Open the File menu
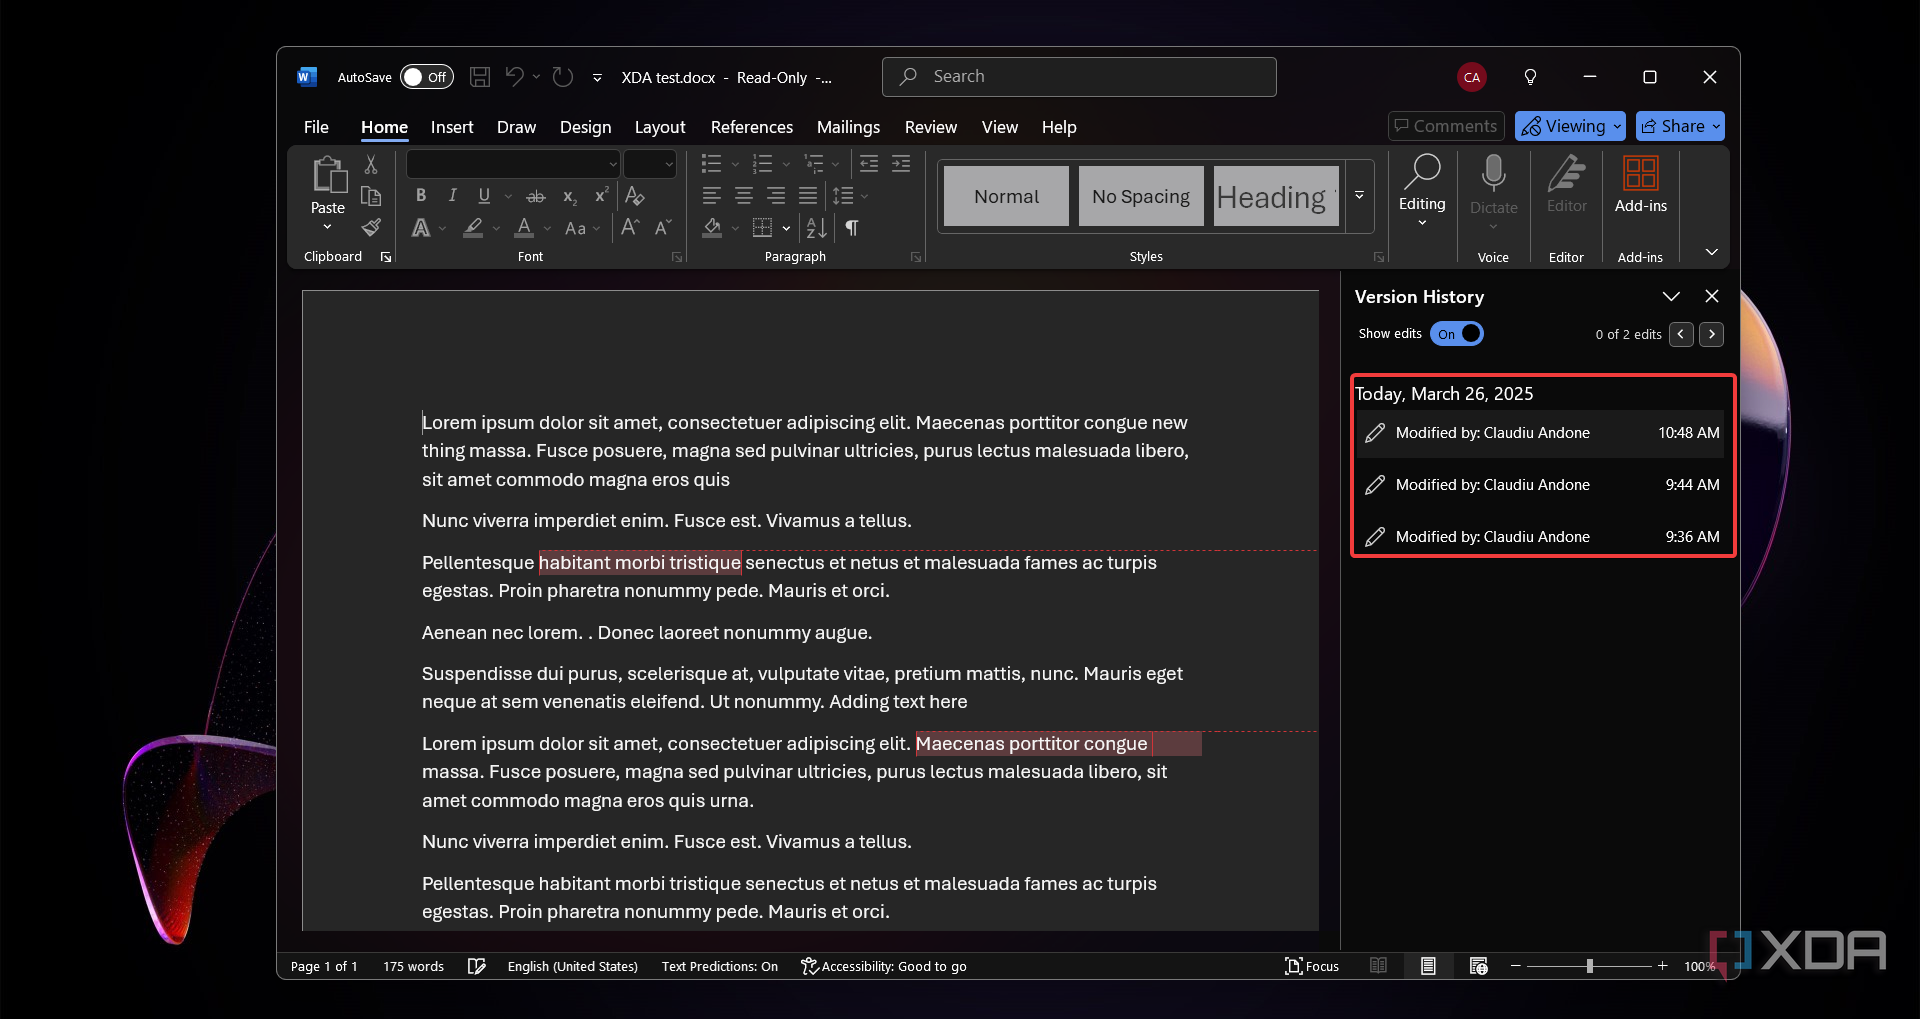 [316, 127]
